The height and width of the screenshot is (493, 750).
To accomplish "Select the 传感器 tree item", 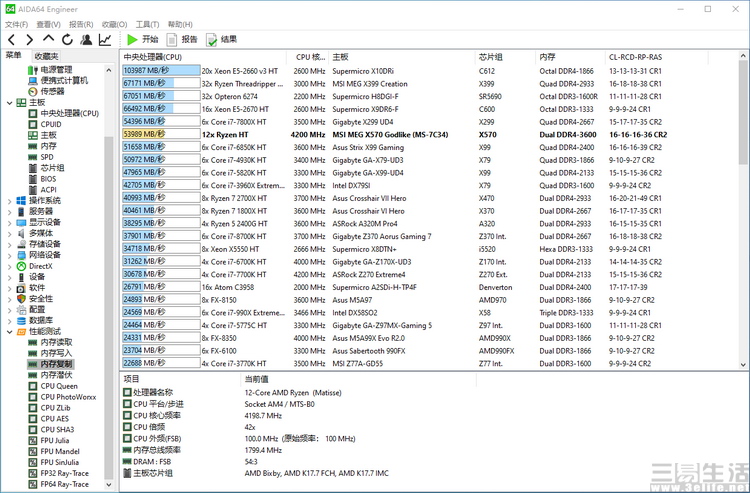I will (x=52, y=91).
